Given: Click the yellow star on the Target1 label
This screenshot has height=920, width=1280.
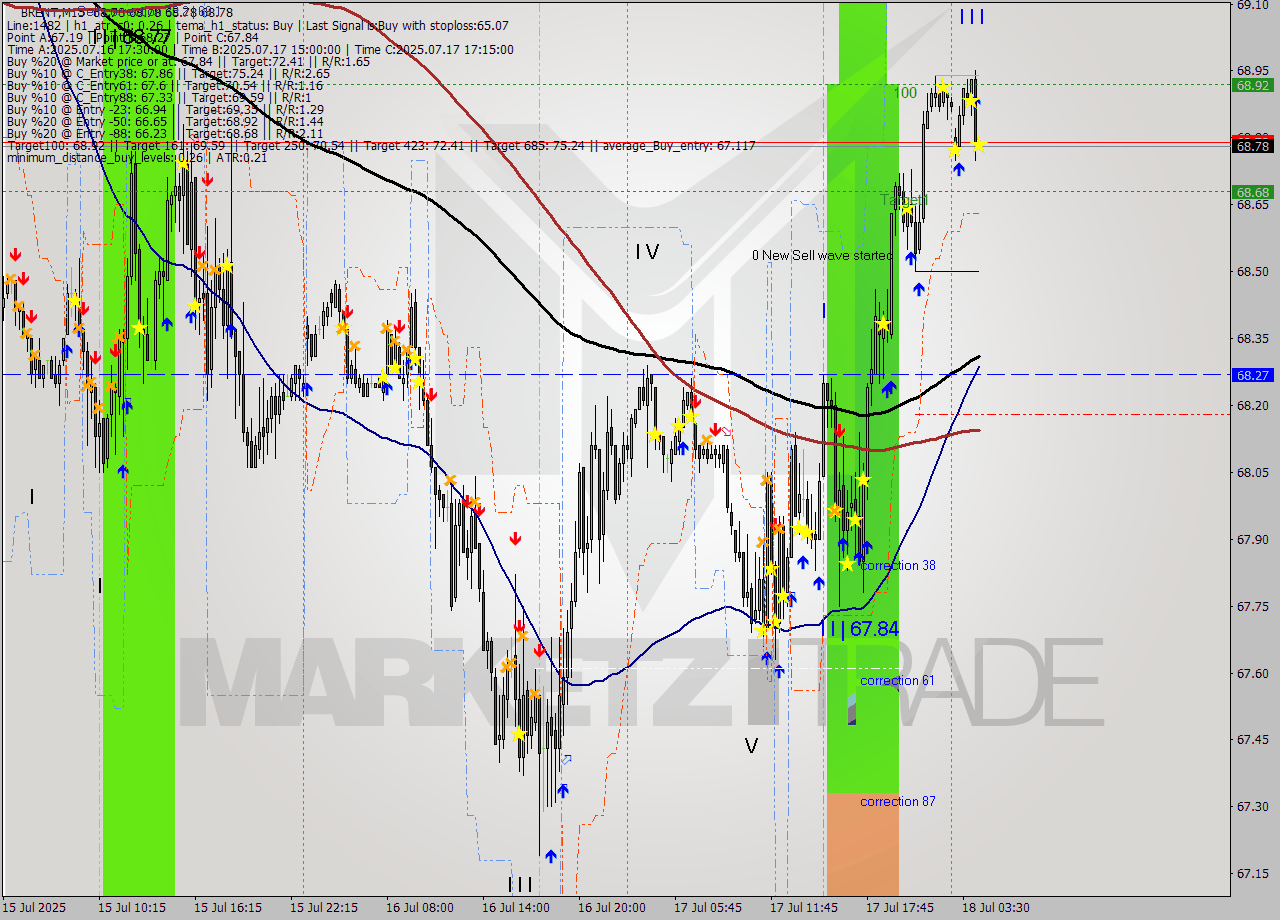Looking at the screenshot, I should [x=906, y=207].
